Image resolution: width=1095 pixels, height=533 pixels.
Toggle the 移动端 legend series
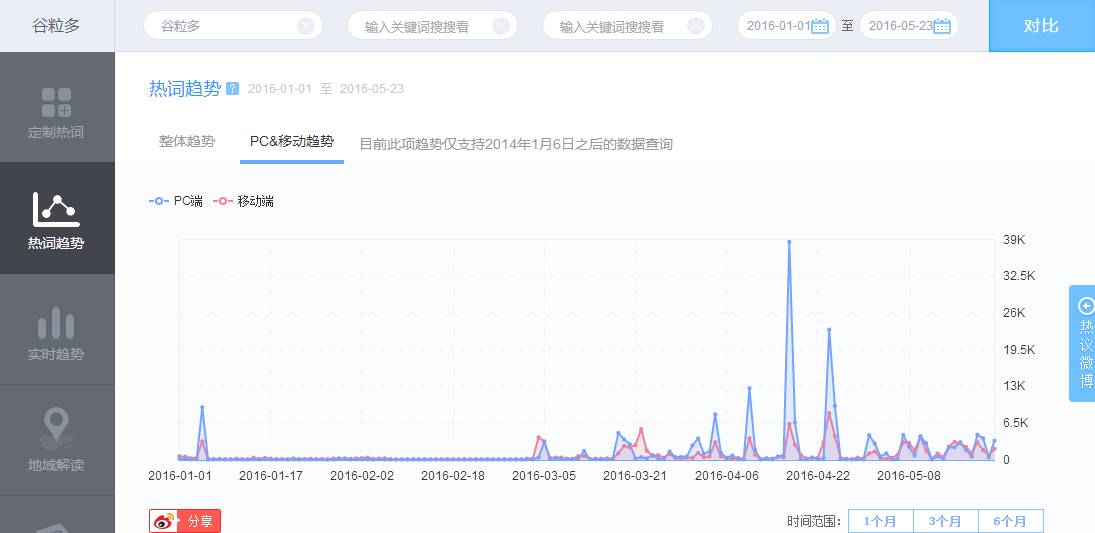pyautogui.click(x=244, y=201)
